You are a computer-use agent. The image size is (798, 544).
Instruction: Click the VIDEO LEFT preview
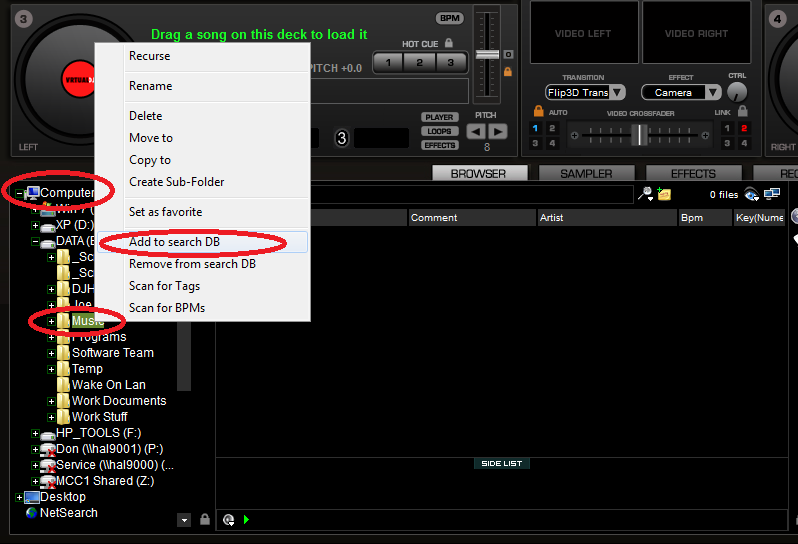(584, 33)
